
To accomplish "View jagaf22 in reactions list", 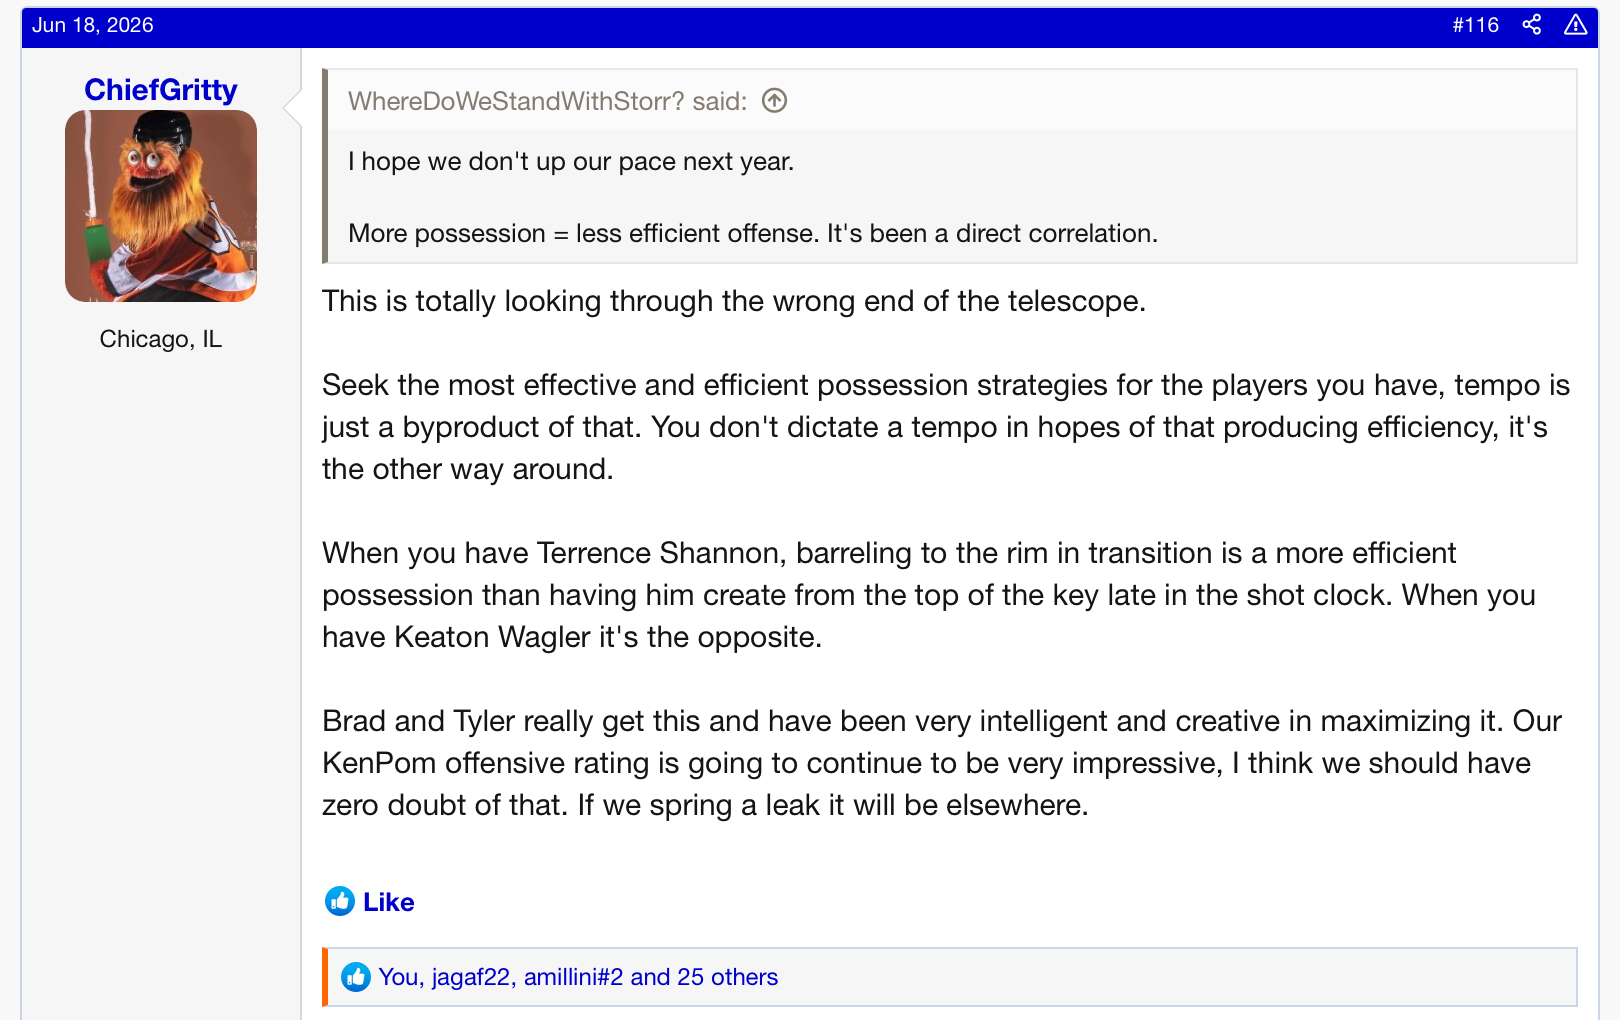I will 471,977.
